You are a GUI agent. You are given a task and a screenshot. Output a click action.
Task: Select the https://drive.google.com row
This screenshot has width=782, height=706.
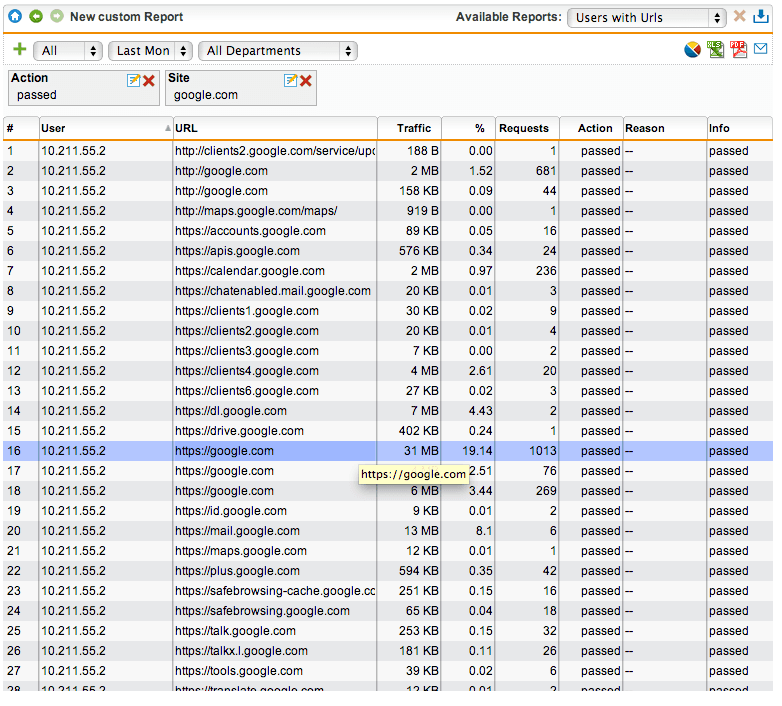point(388,431)
